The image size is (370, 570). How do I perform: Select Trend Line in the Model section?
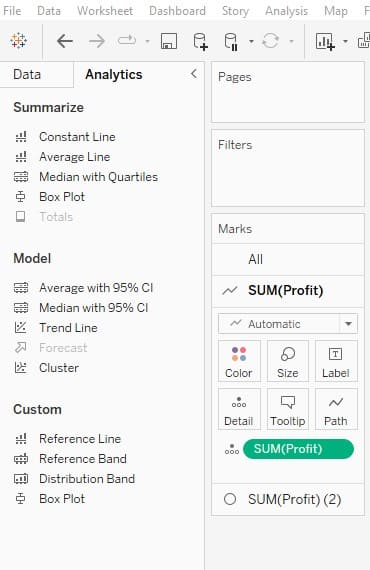pos(68,328)
